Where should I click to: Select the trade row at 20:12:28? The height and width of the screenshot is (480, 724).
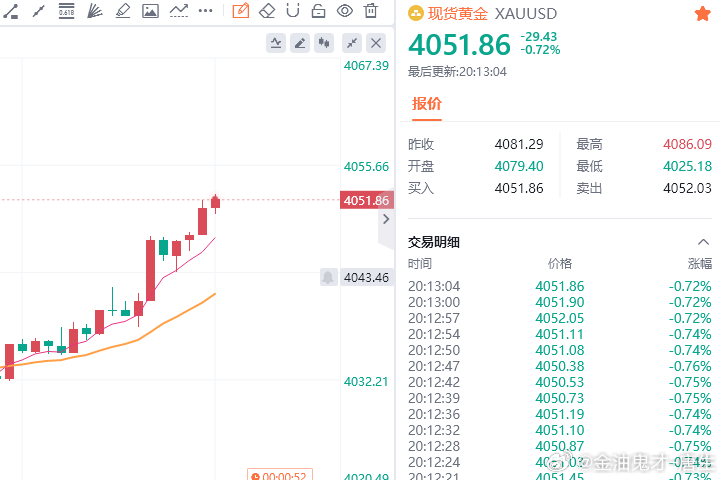pyautogui.click(x=560, y=446)
